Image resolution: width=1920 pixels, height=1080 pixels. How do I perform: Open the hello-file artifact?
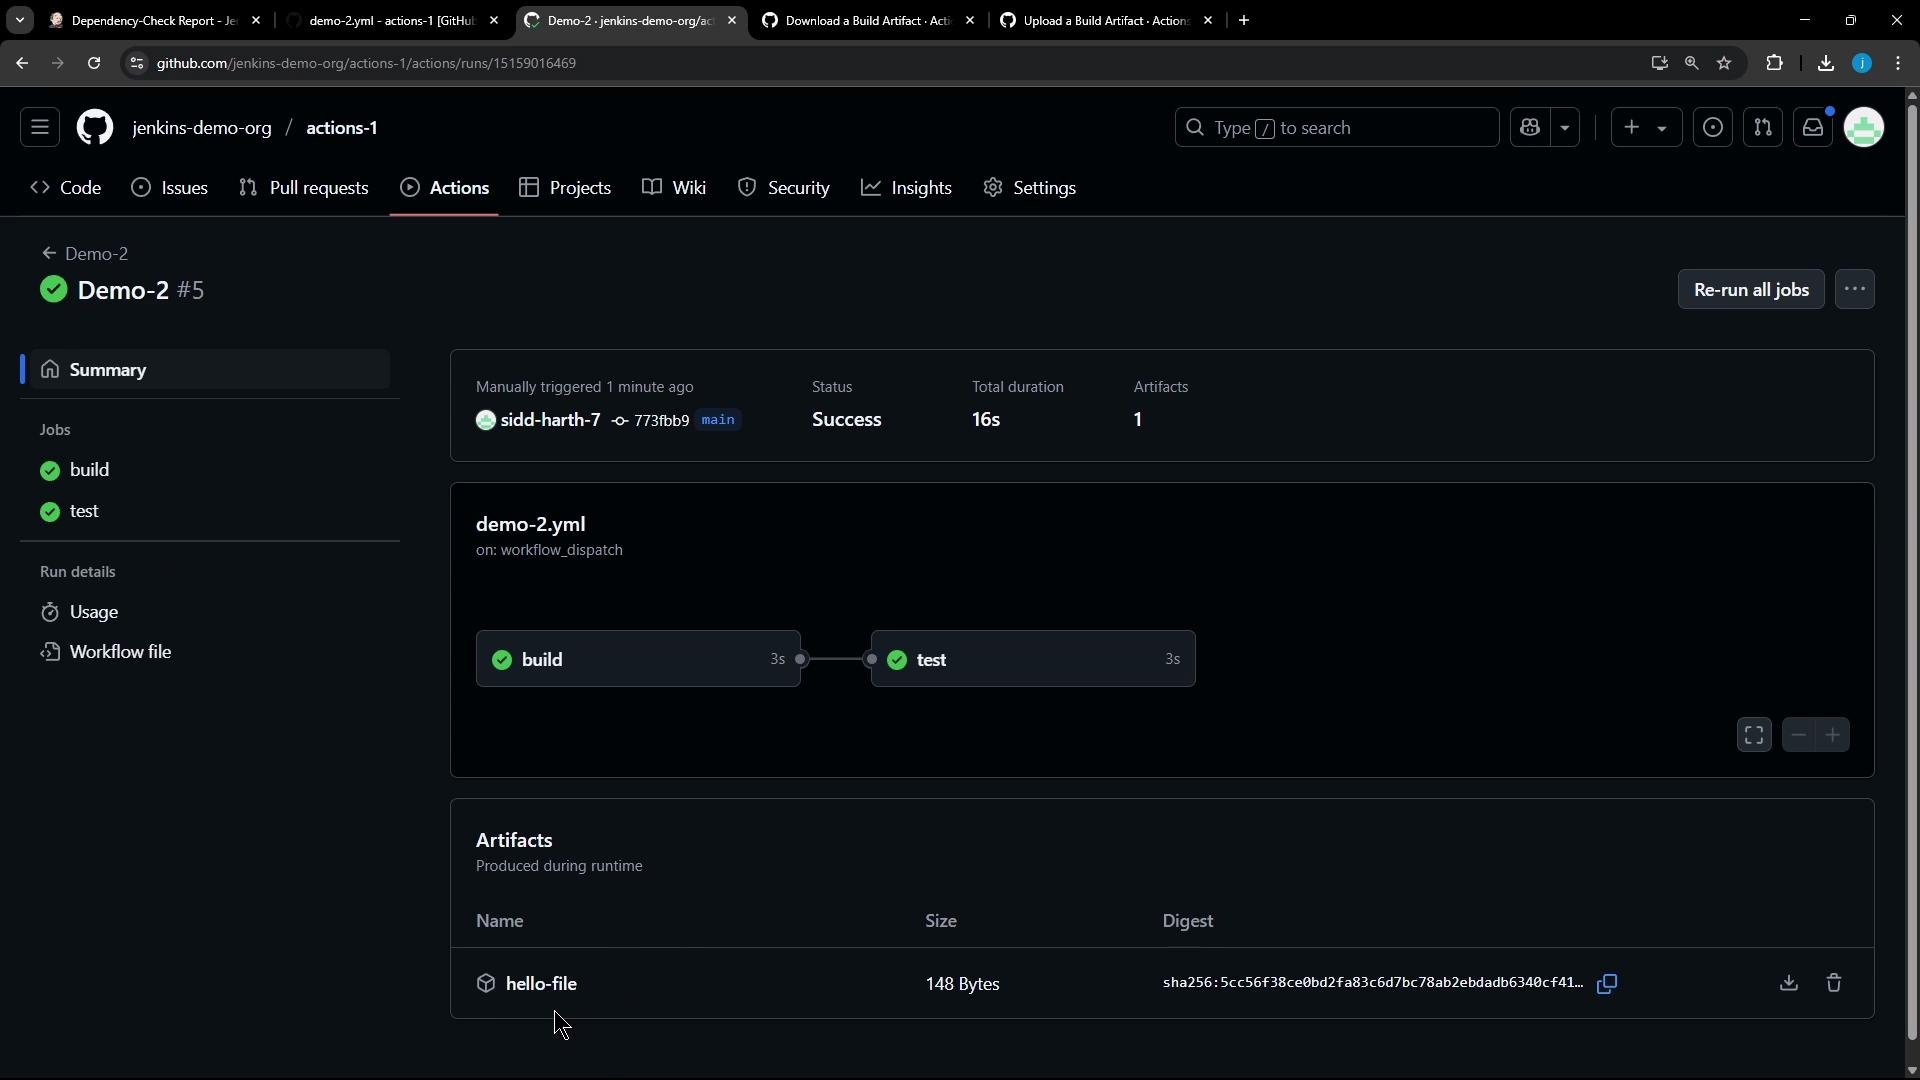point(541,984)
